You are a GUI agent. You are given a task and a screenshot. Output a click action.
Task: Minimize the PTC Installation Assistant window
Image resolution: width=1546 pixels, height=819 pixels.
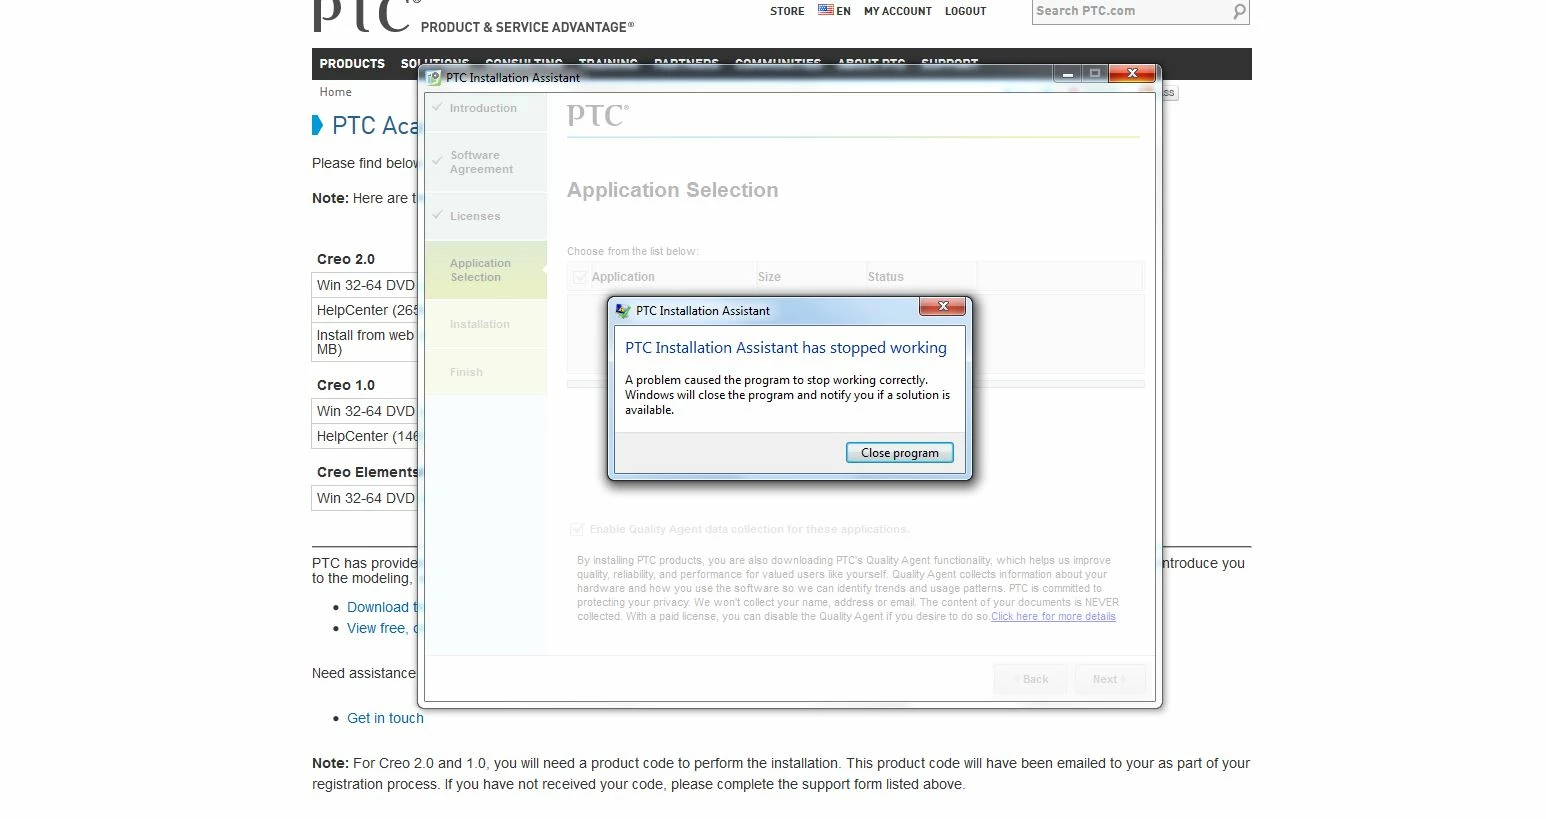click(1067, 74)
